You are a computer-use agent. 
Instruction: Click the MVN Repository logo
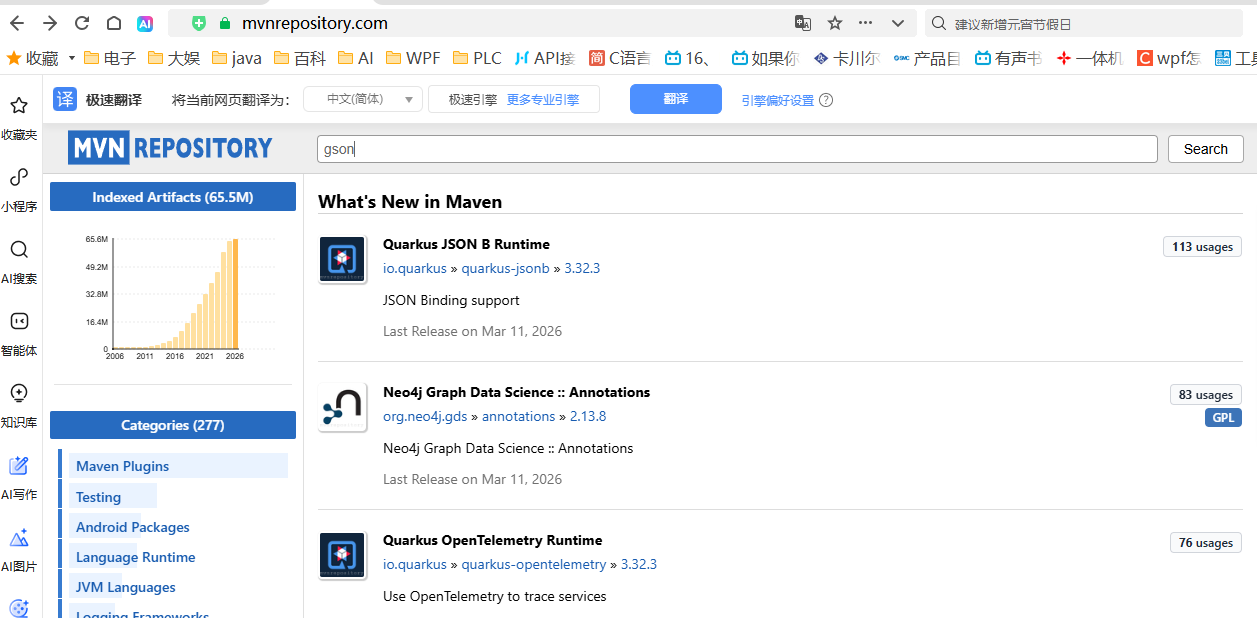tap(170, 148)
